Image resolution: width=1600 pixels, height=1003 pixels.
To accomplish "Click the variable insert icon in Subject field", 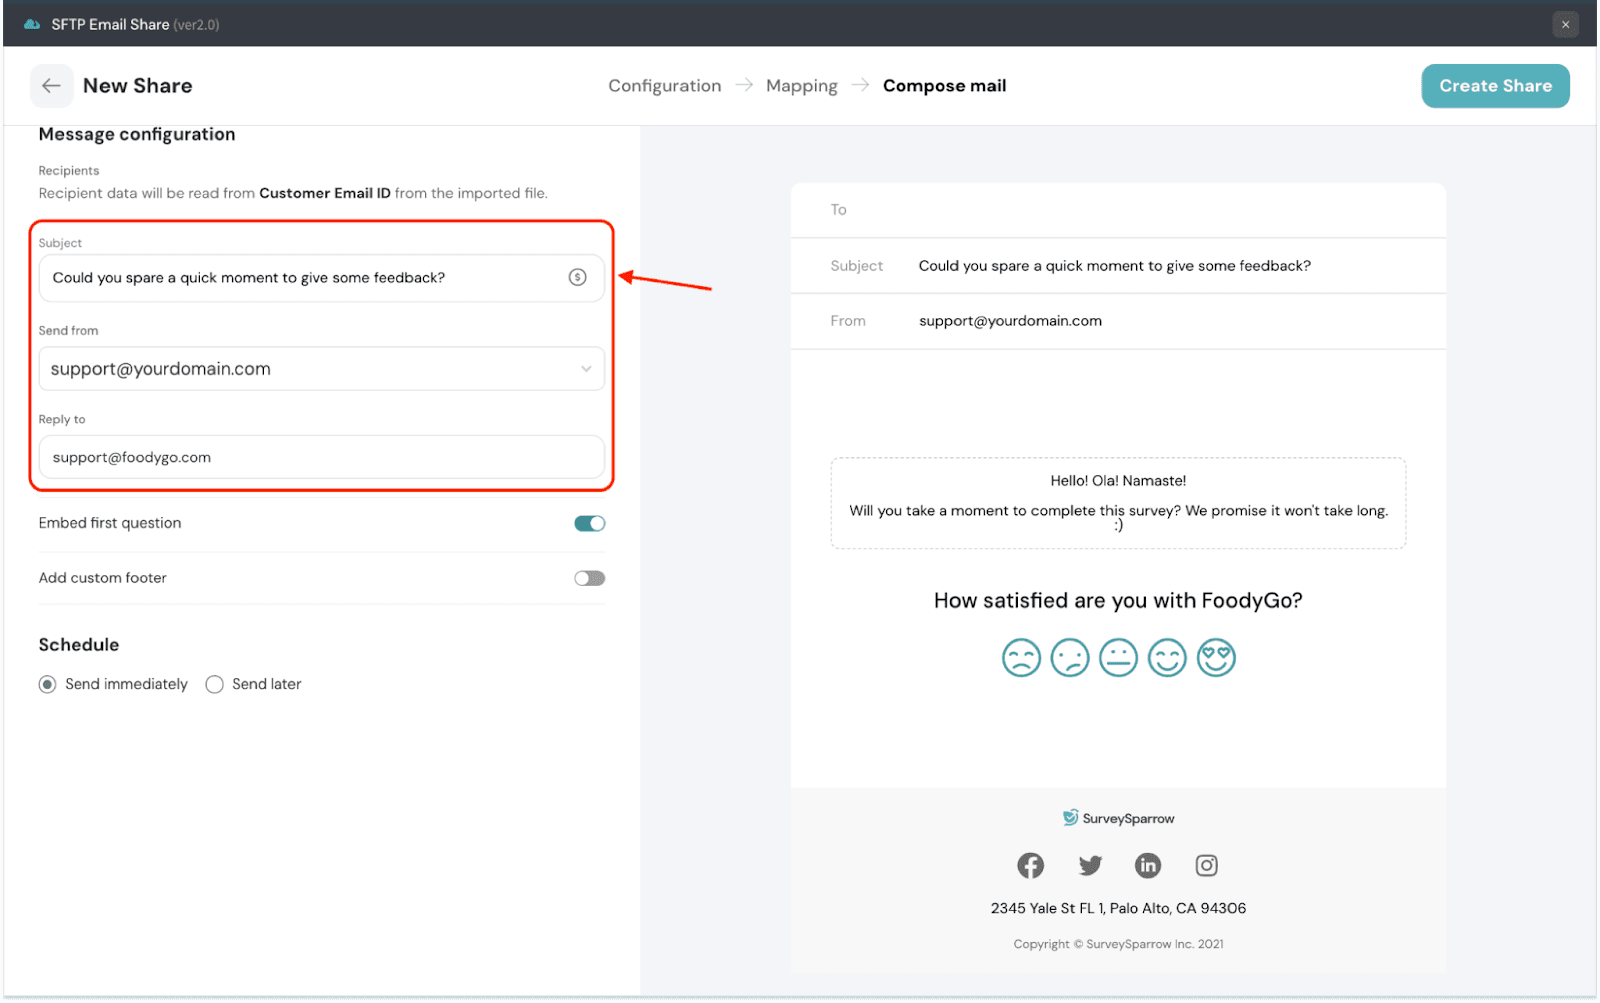I will point(577,277).
